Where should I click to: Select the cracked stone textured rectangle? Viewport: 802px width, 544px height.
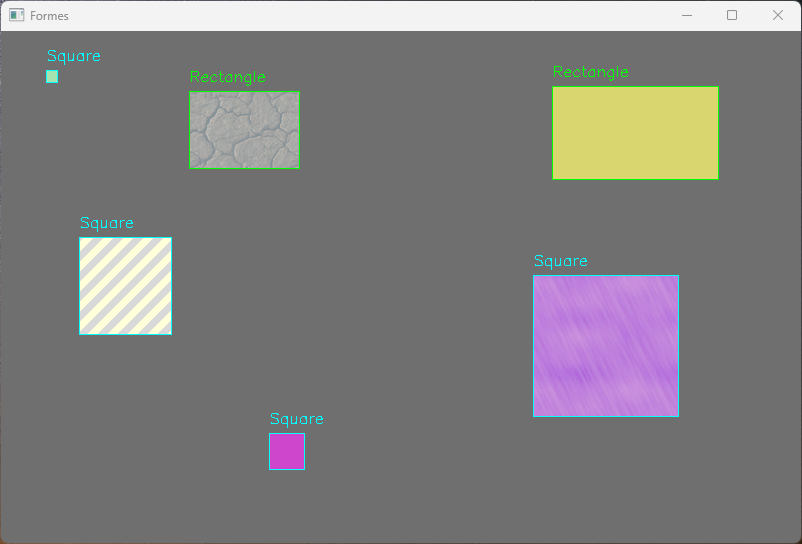pyautogui.click(x=244, y=130)
